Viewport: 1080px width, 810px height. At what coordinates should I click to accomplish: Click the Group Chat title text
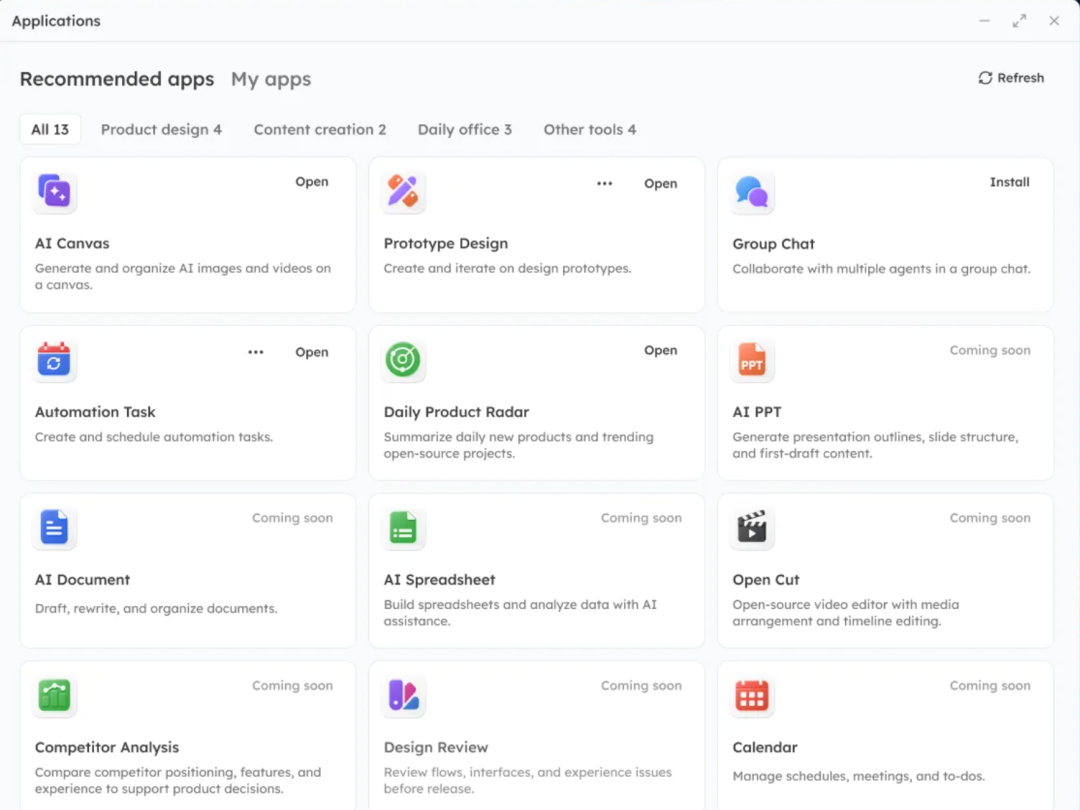point(773,244)
